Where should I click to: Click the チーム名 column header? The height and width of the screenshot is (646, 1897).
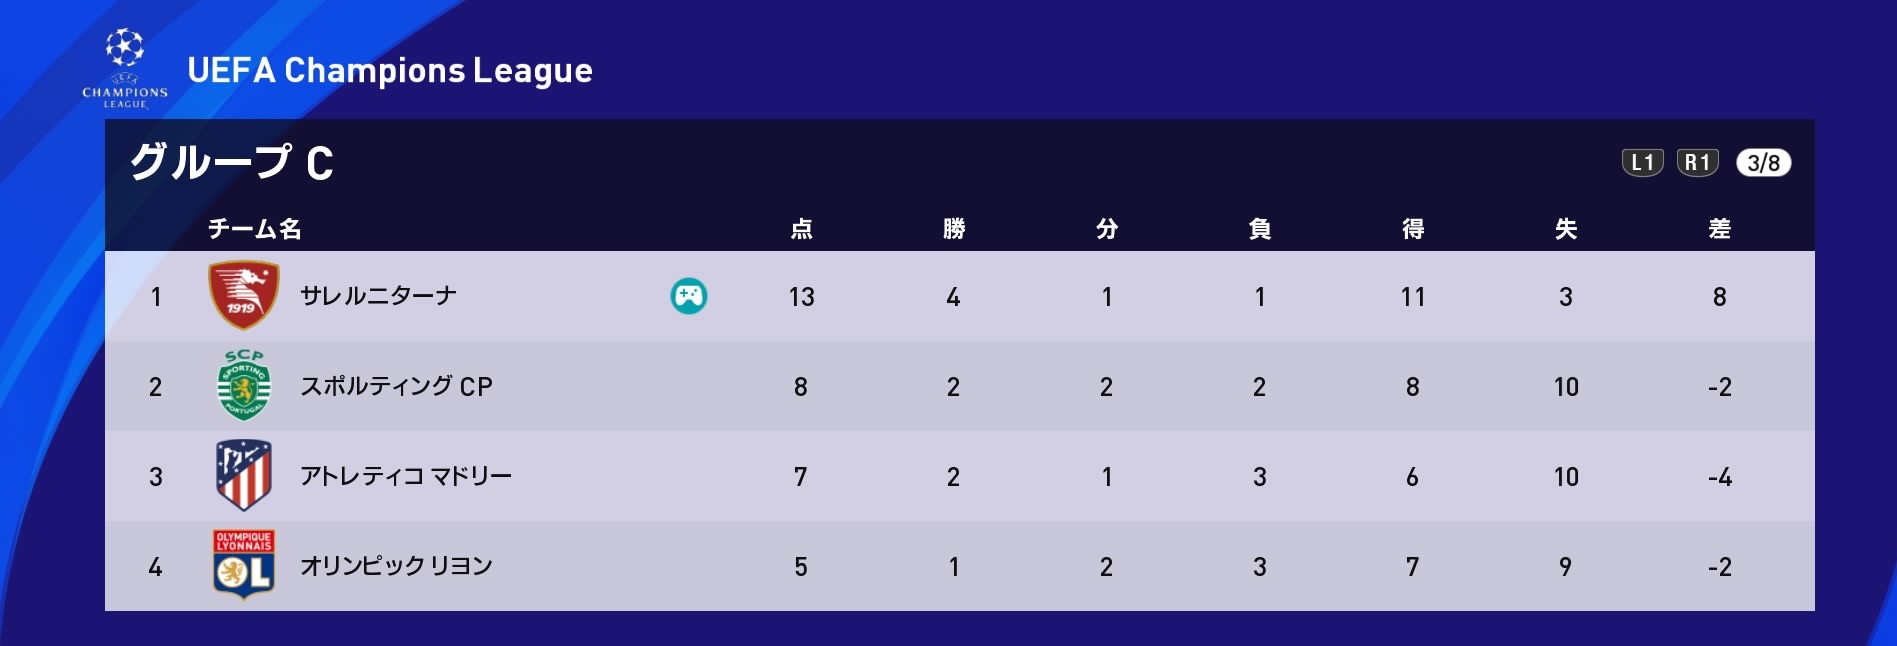[x=254, y=229]
